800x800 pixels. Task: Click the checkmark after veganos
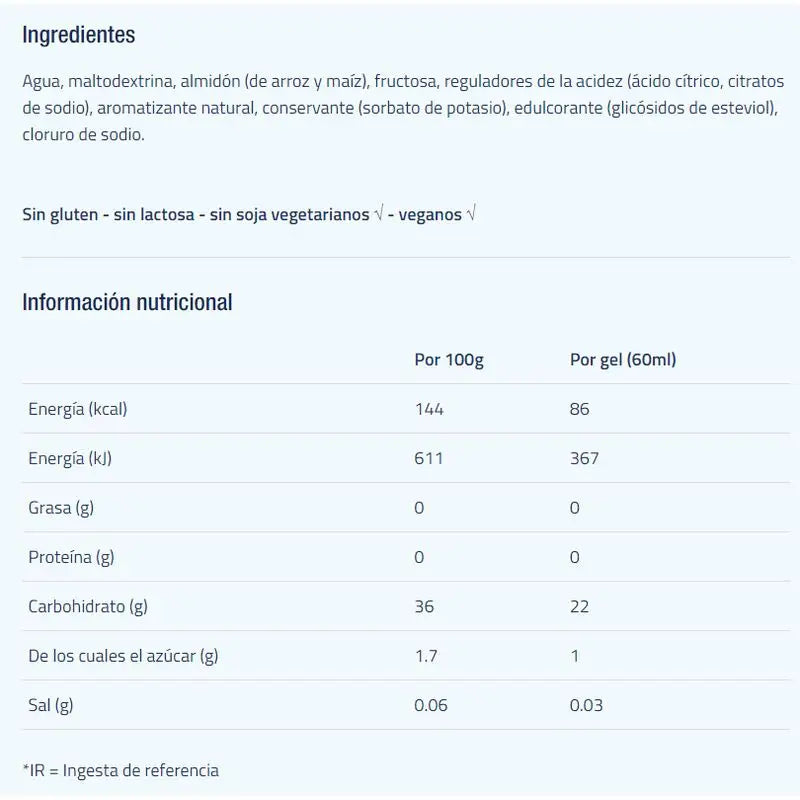(x=471, y=215)
